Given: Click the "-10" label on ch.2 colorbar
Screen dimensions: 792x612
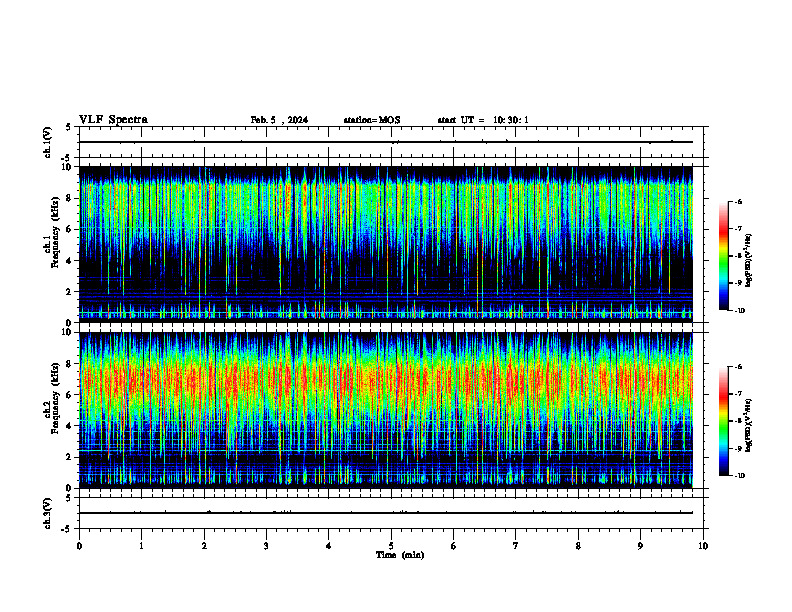Looking at the screenshot, I should [739, 476].
